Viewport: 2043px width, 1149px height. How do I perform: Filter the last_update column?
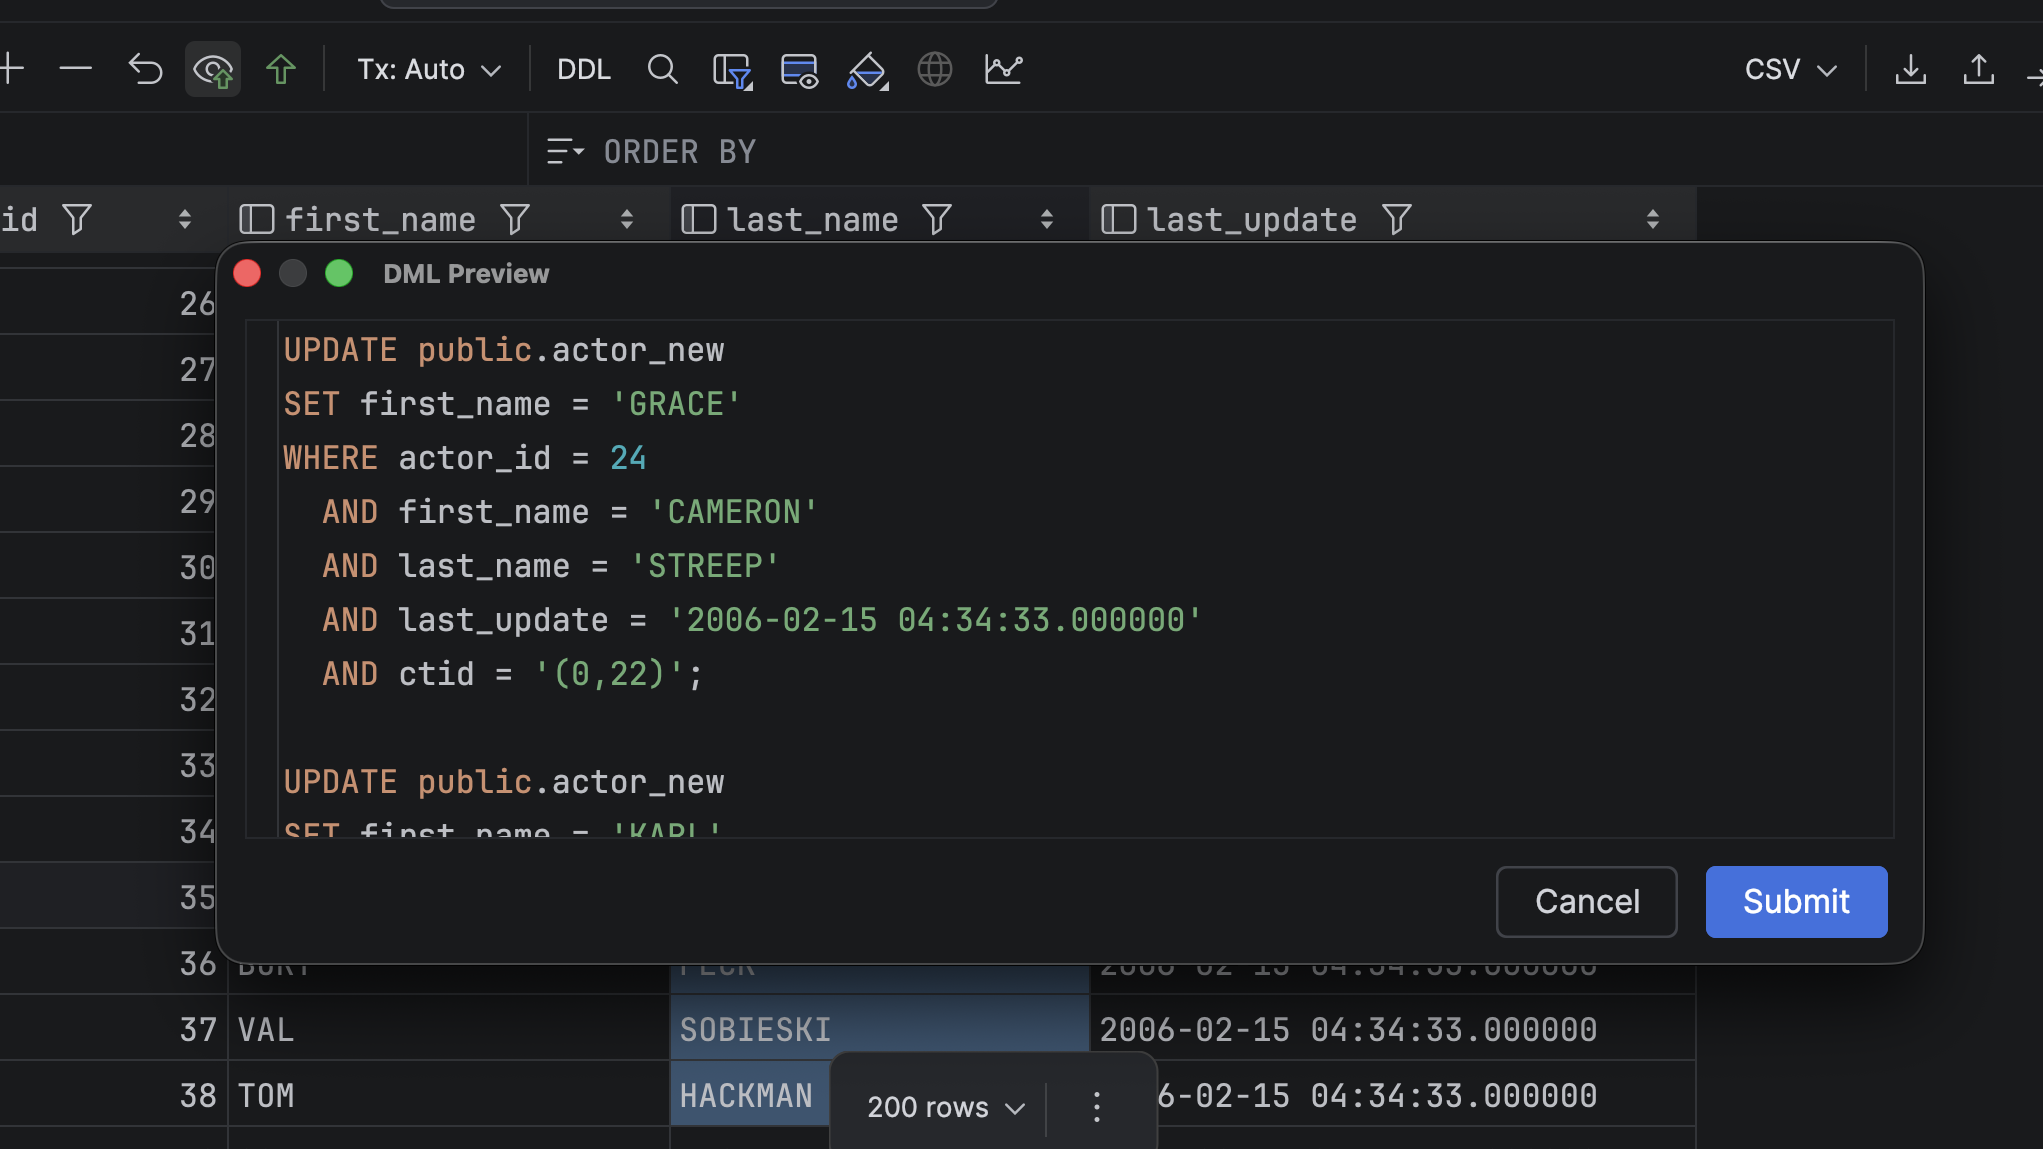pos(1397,219)
